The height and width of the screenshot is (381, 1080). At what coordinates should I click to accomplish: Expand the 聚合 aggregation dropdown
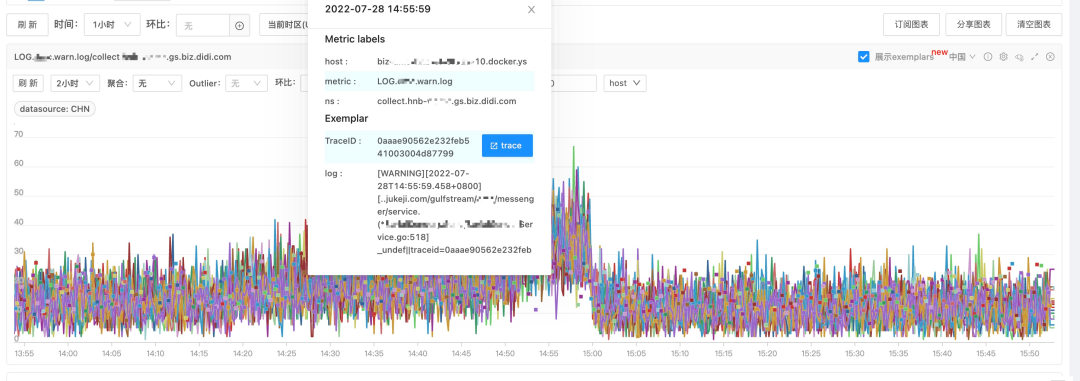tap(157, 83)
